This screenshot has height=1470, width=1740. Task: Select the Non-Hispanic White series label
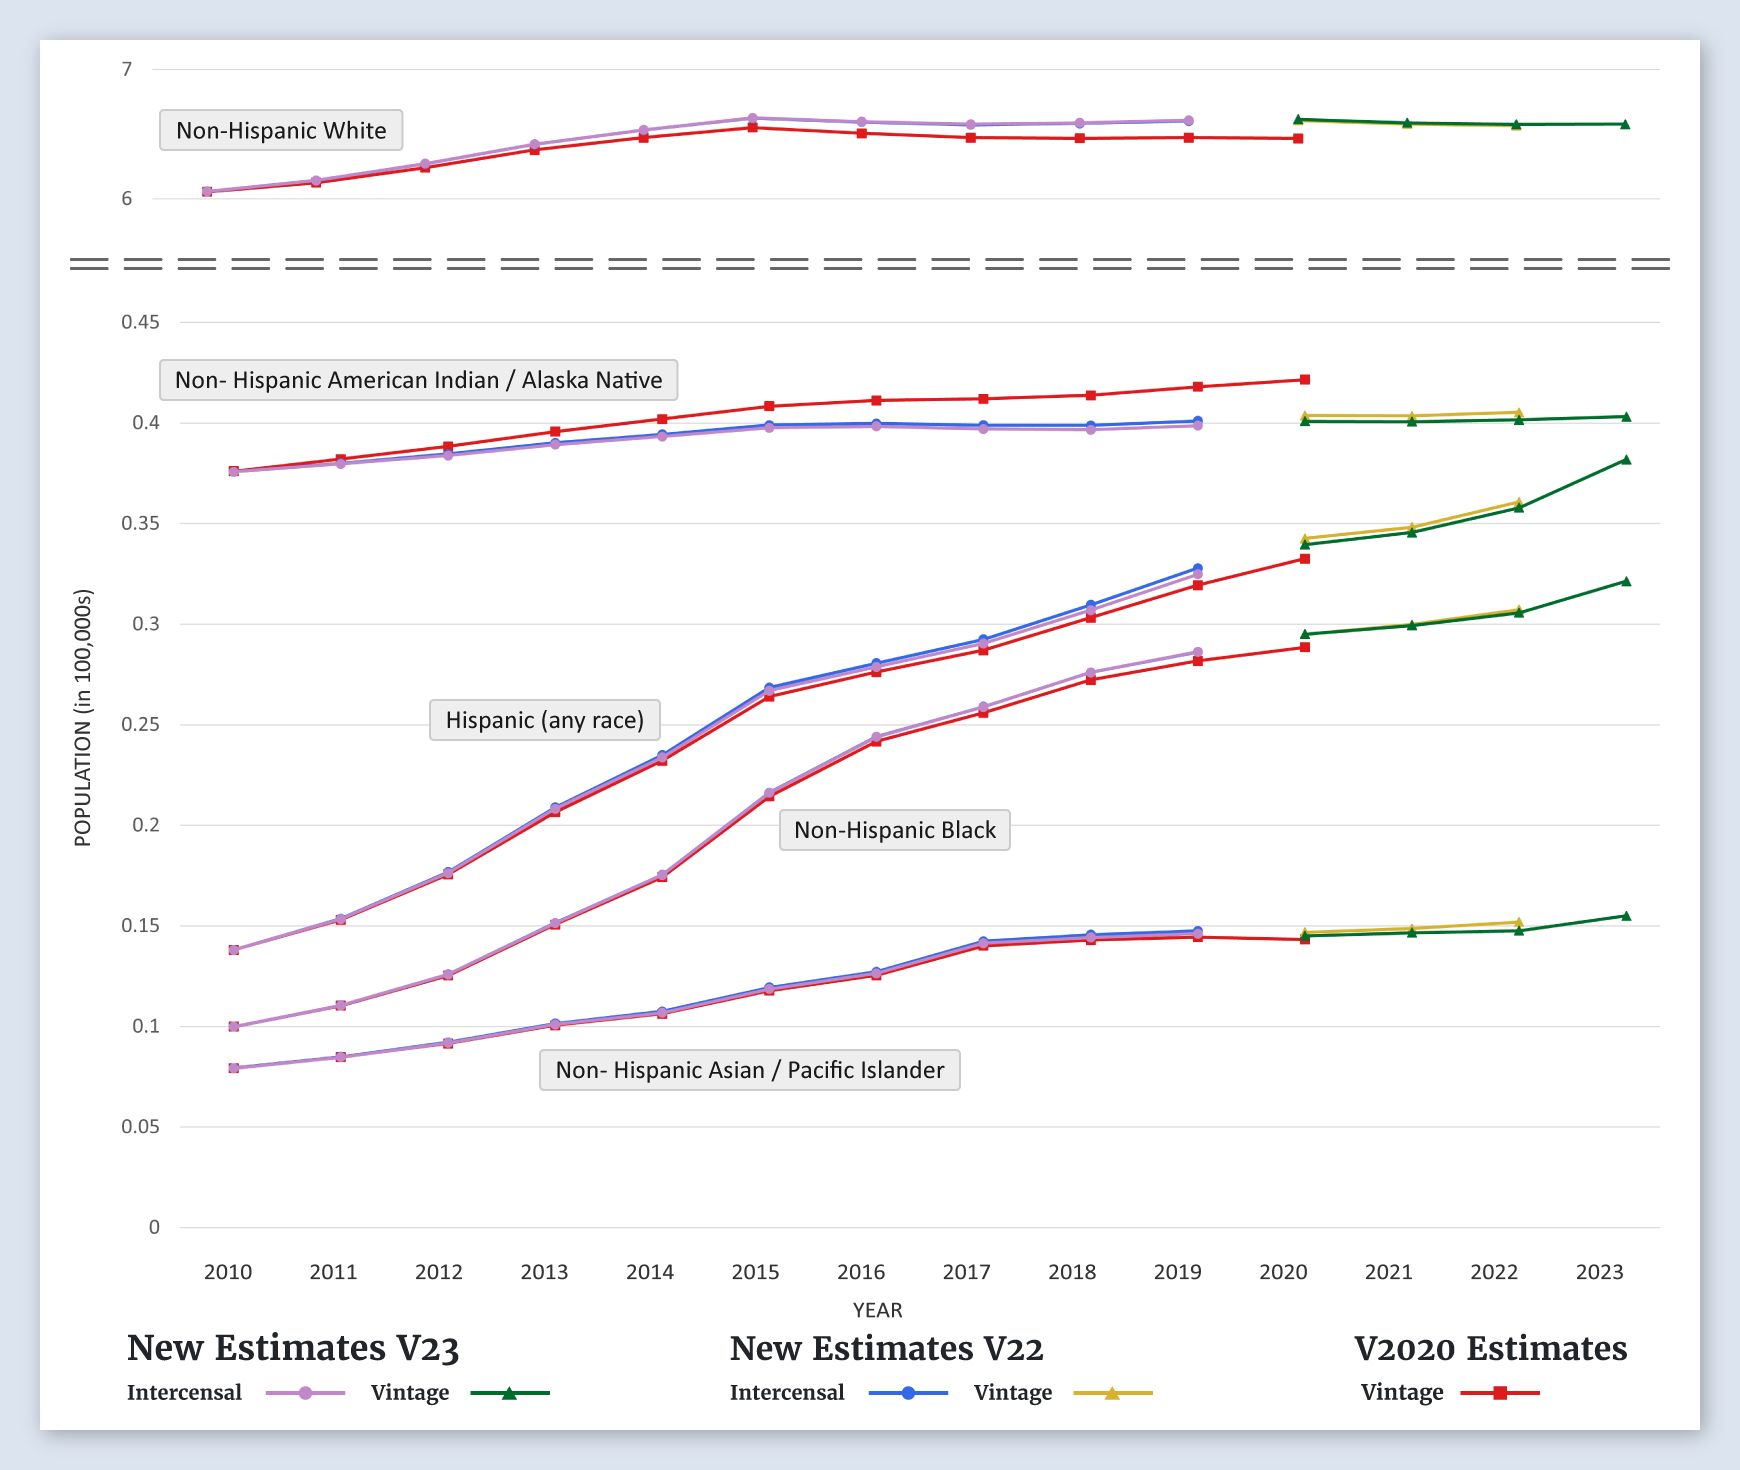(x=281, y=130)
